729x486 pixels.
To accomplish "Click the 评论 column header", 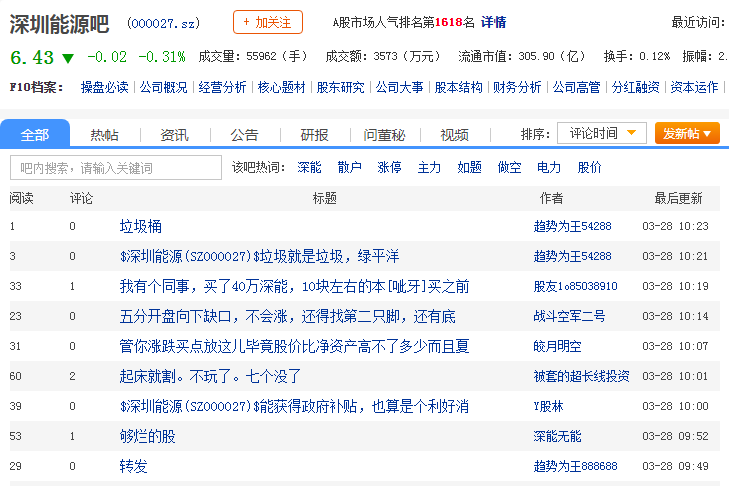I will click(x=81, y=198).
